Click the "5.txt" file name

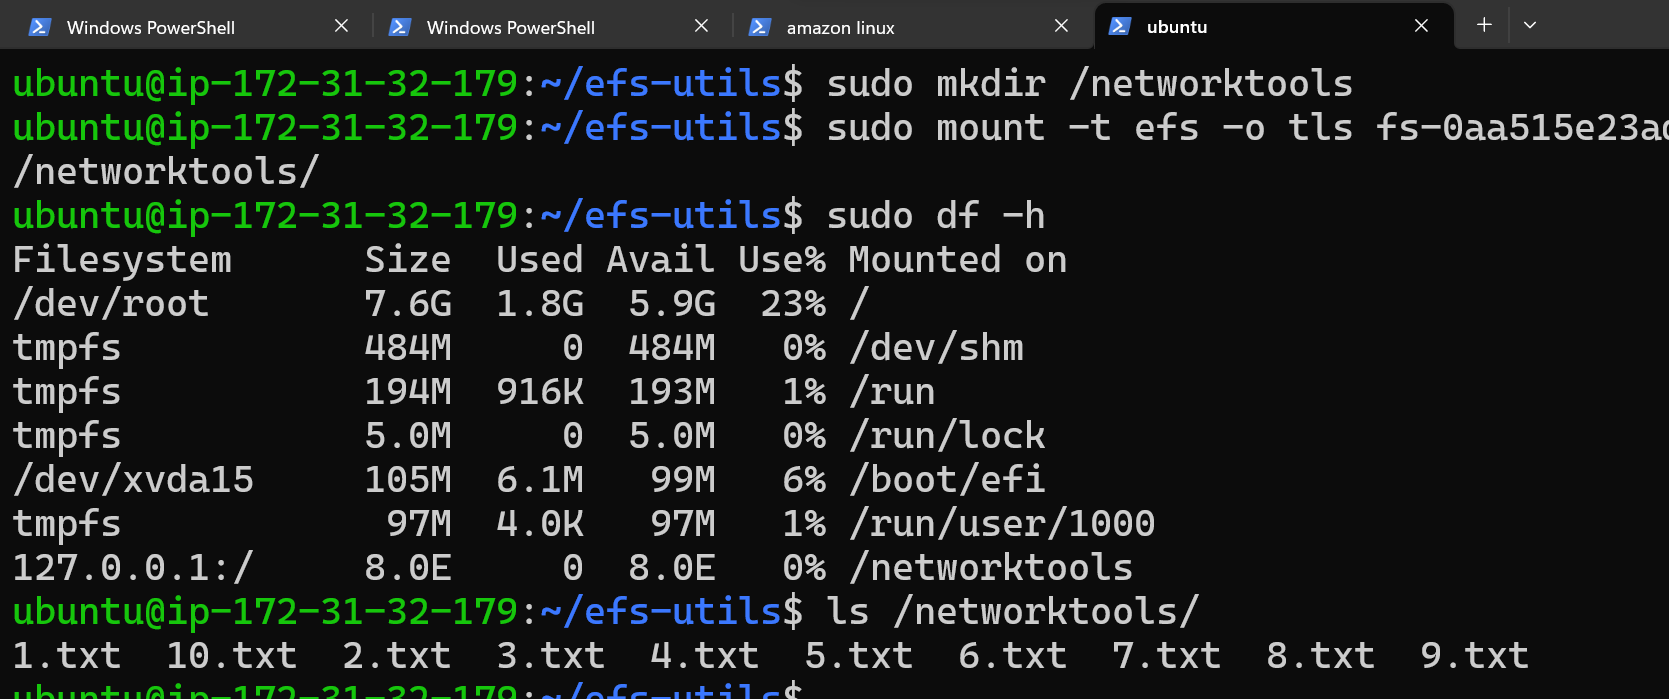click(x=859, y=656)
